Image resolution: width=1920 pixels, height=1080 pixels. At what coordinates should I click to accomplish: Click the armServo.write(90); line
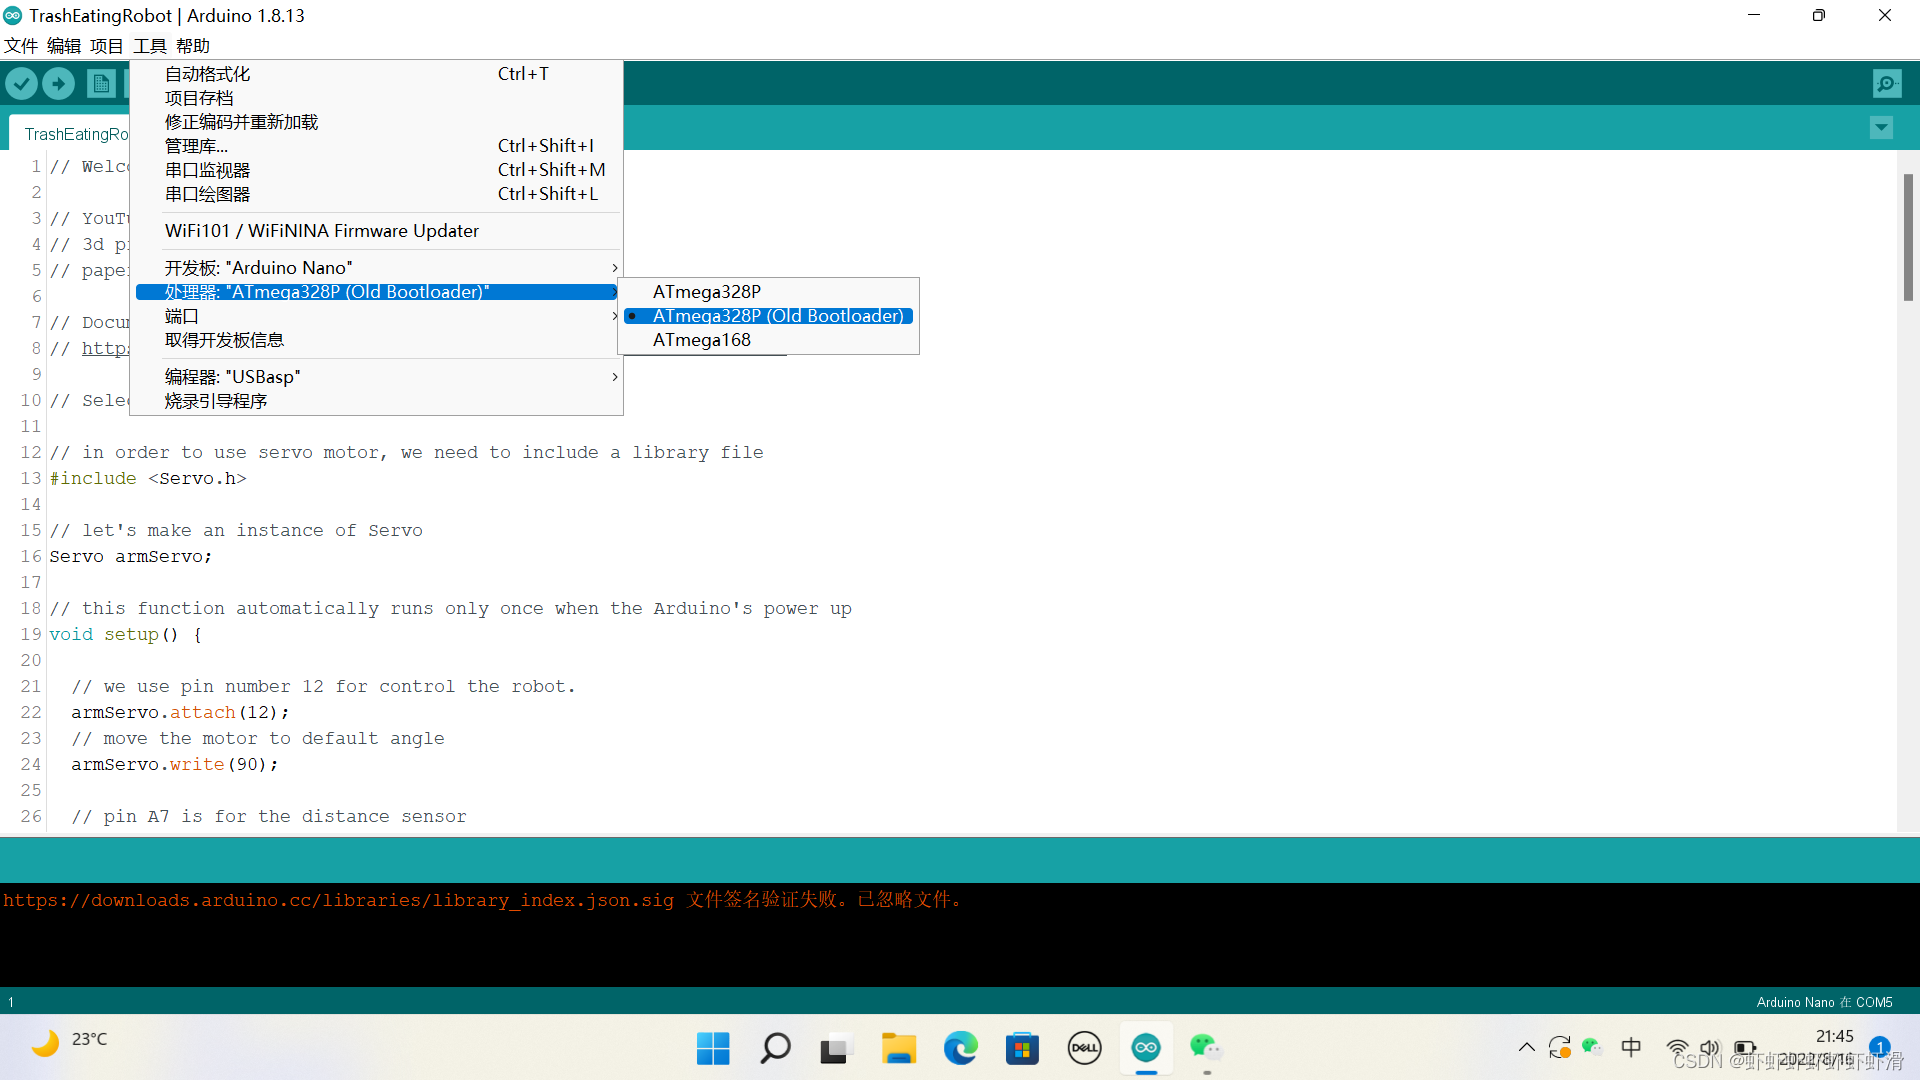click(x=175, y=765)
